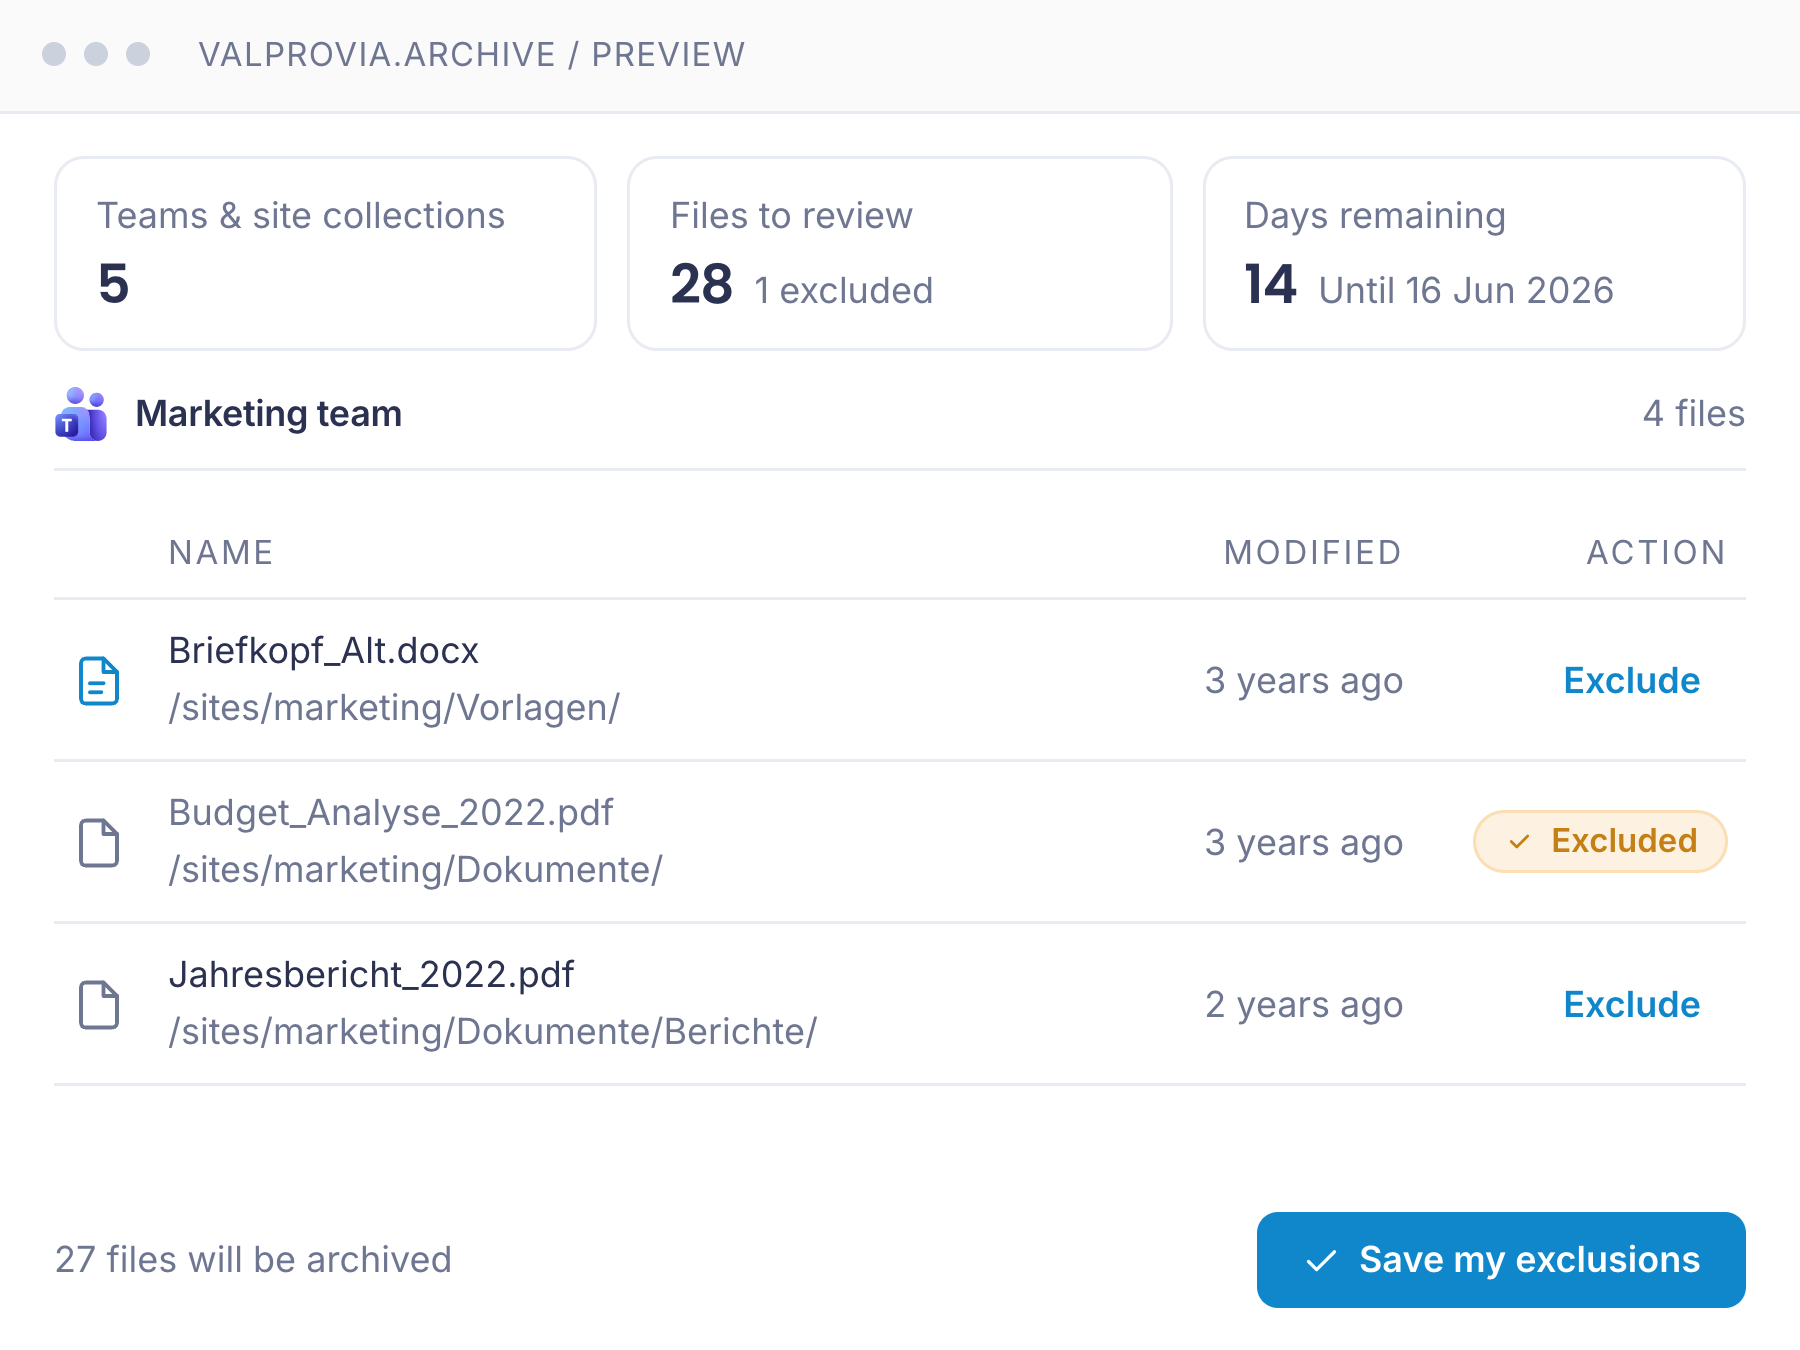Open the Days remaining card
1800x1350 pixels.
[x=1474, y=253]
